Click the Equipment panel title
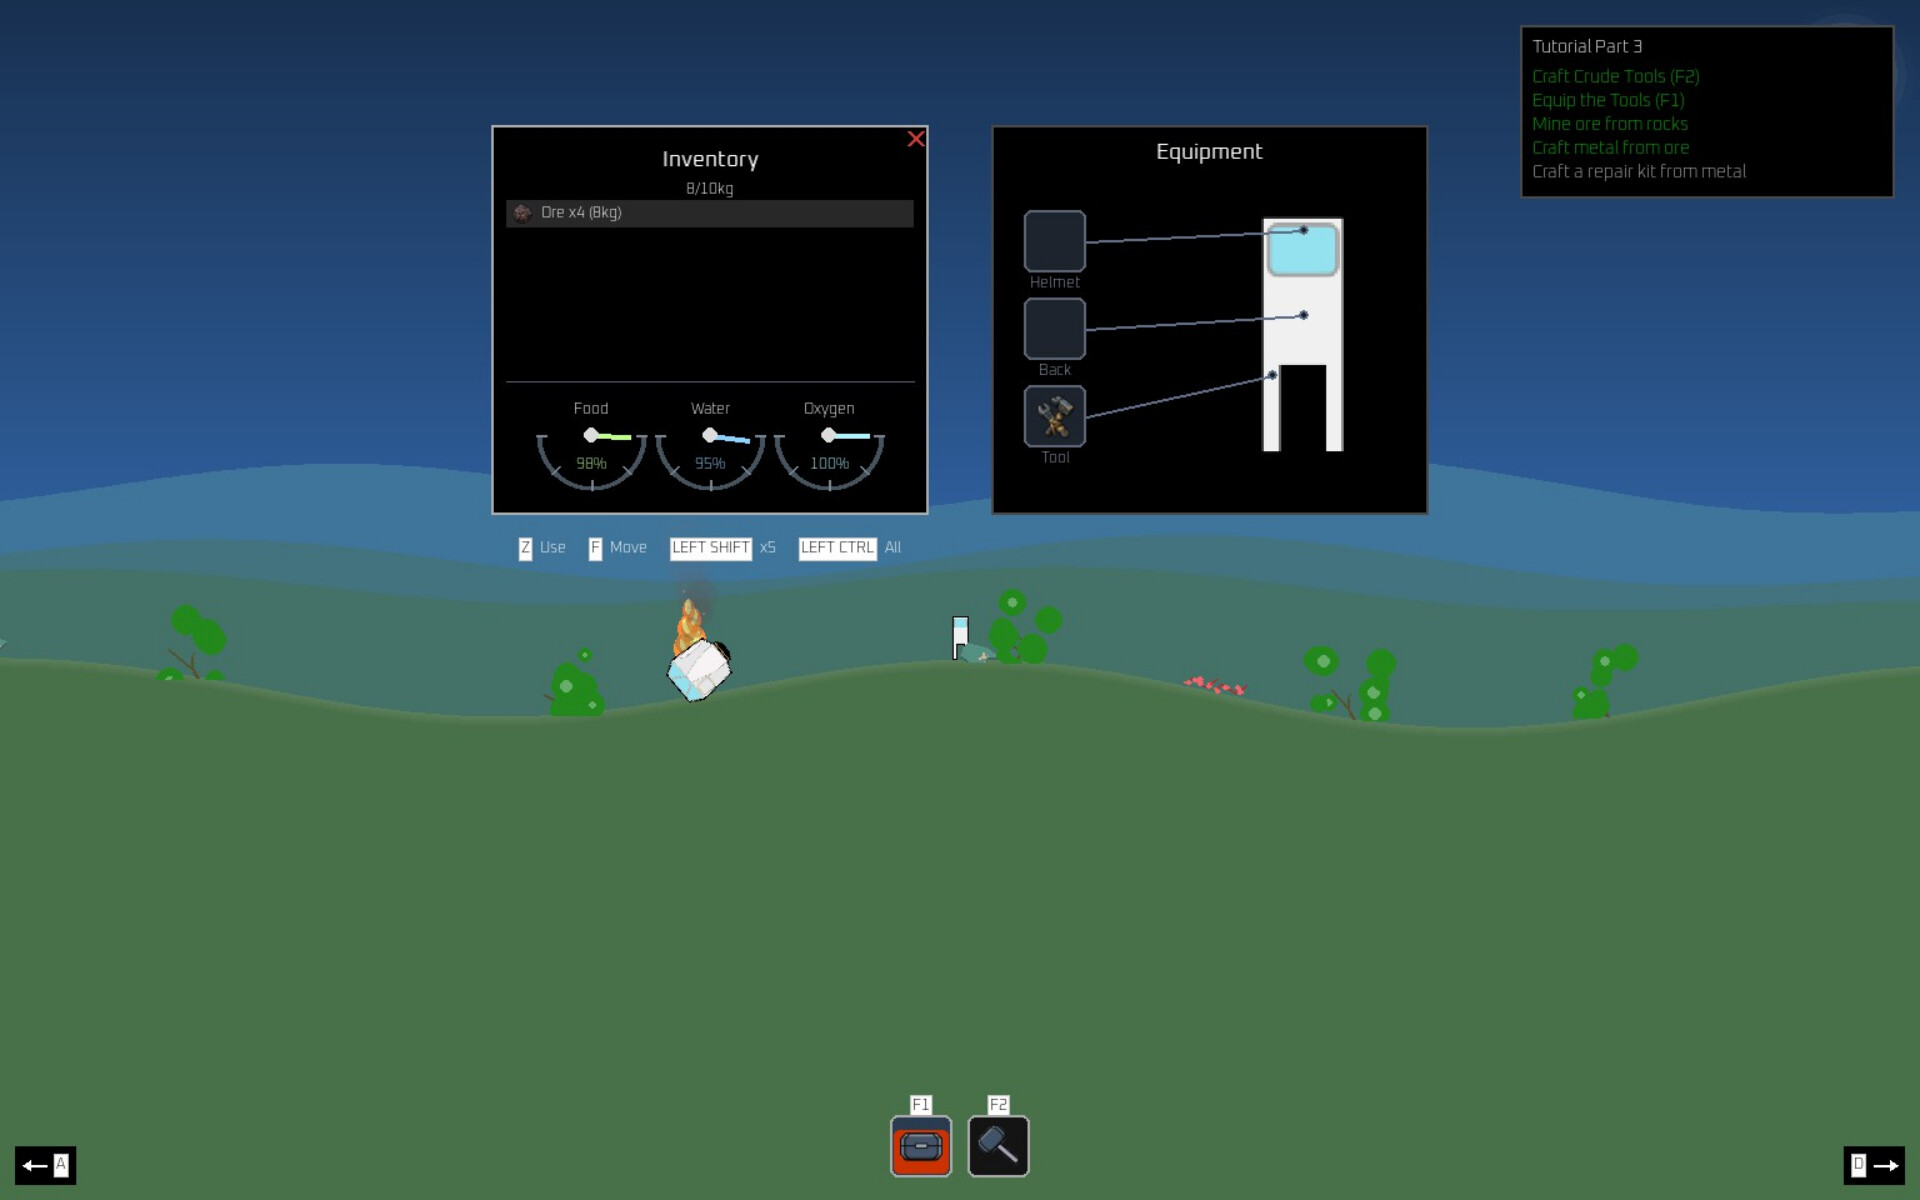Screen dimensions: 1920x1200 click(1209, 151)
